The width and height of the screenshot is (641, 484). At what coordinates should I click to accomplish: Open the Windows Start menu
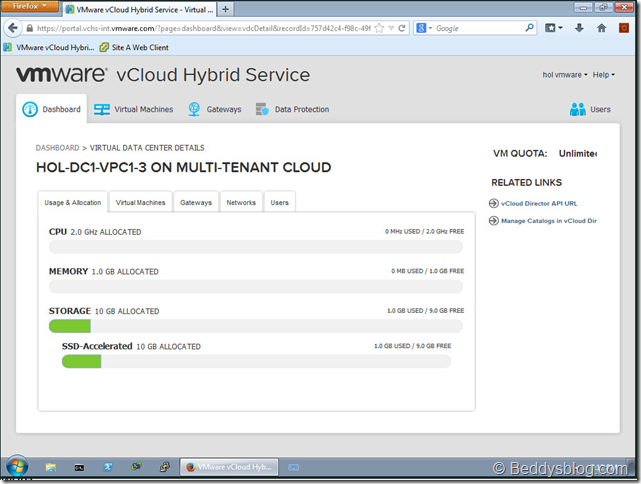(x=17, y=466)
